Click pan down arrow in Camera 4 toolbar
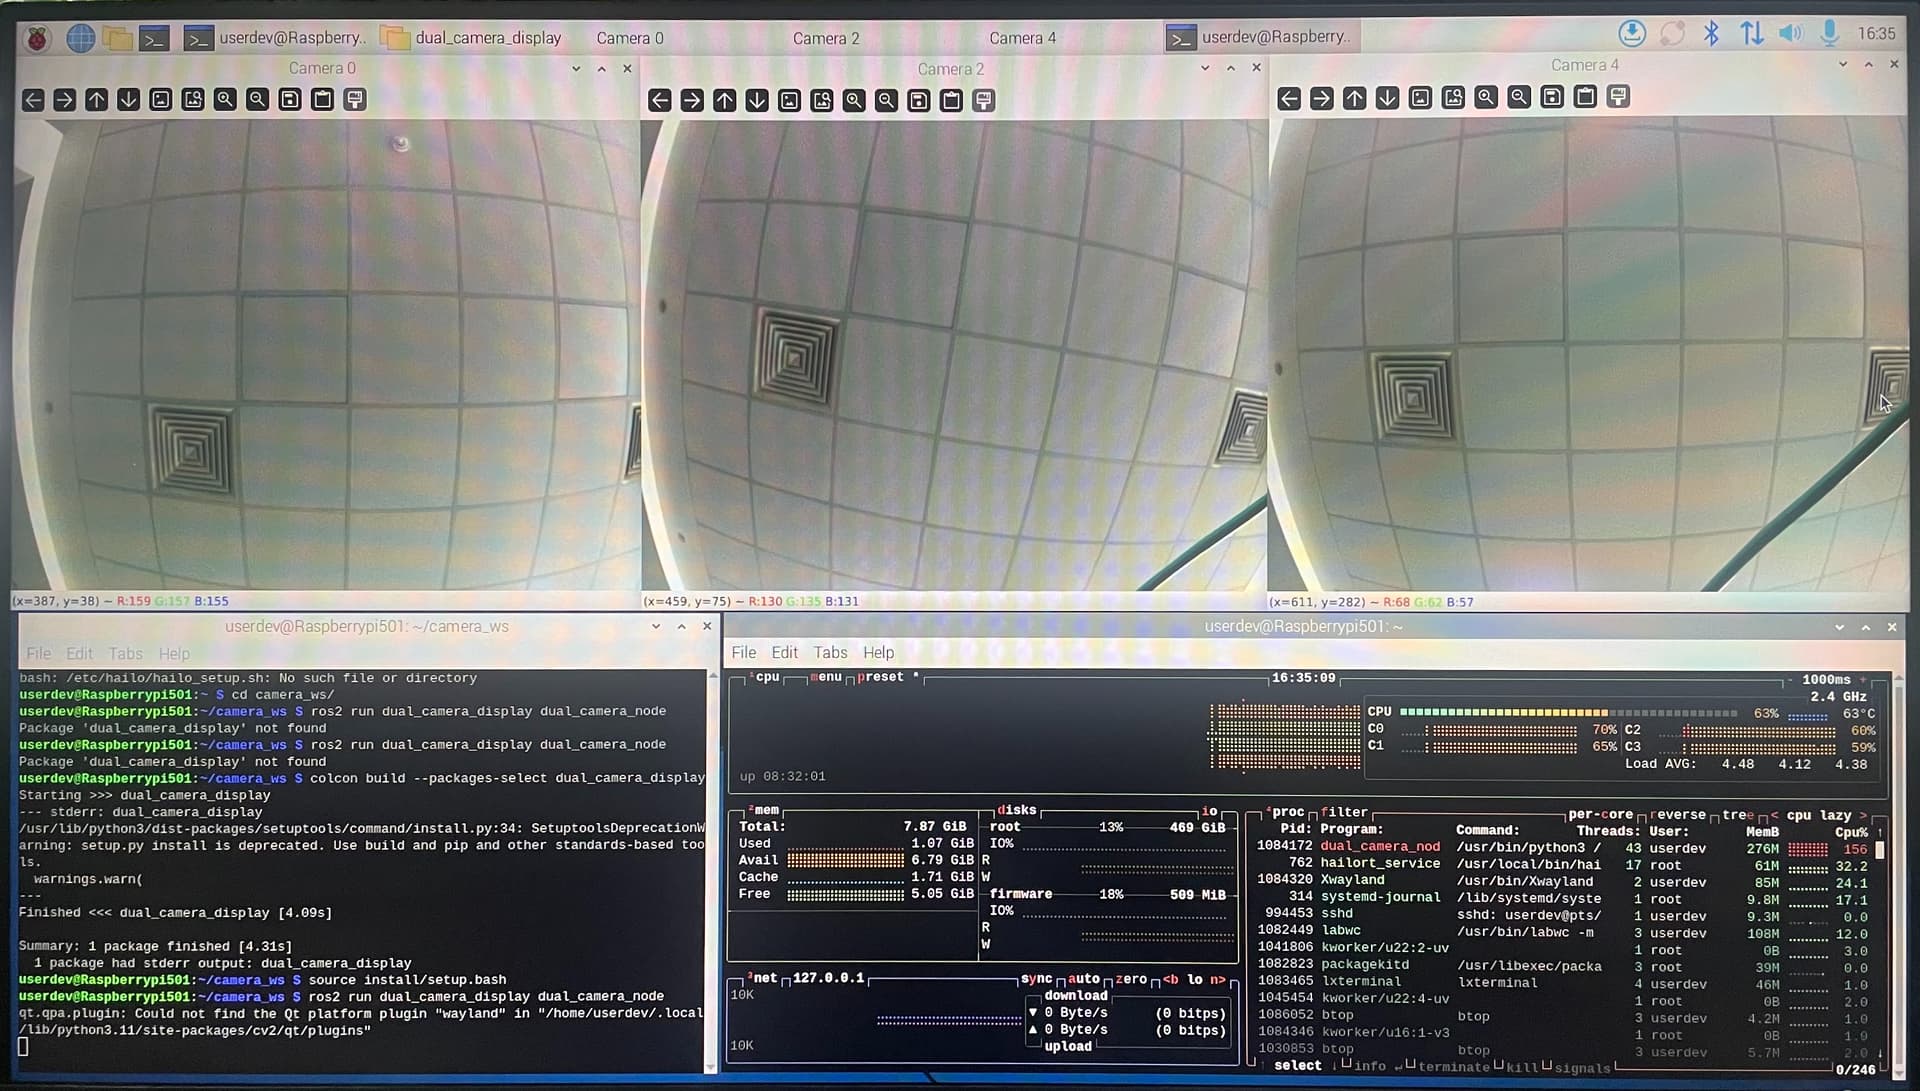The image size is (1920, 1091). point(1387,98)
